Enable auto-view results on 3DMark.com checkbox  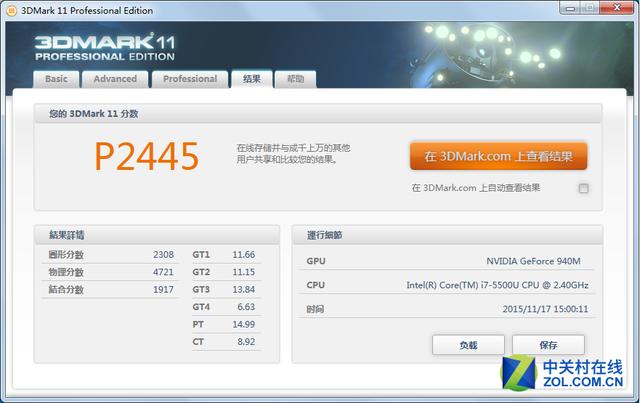point(584,188)
